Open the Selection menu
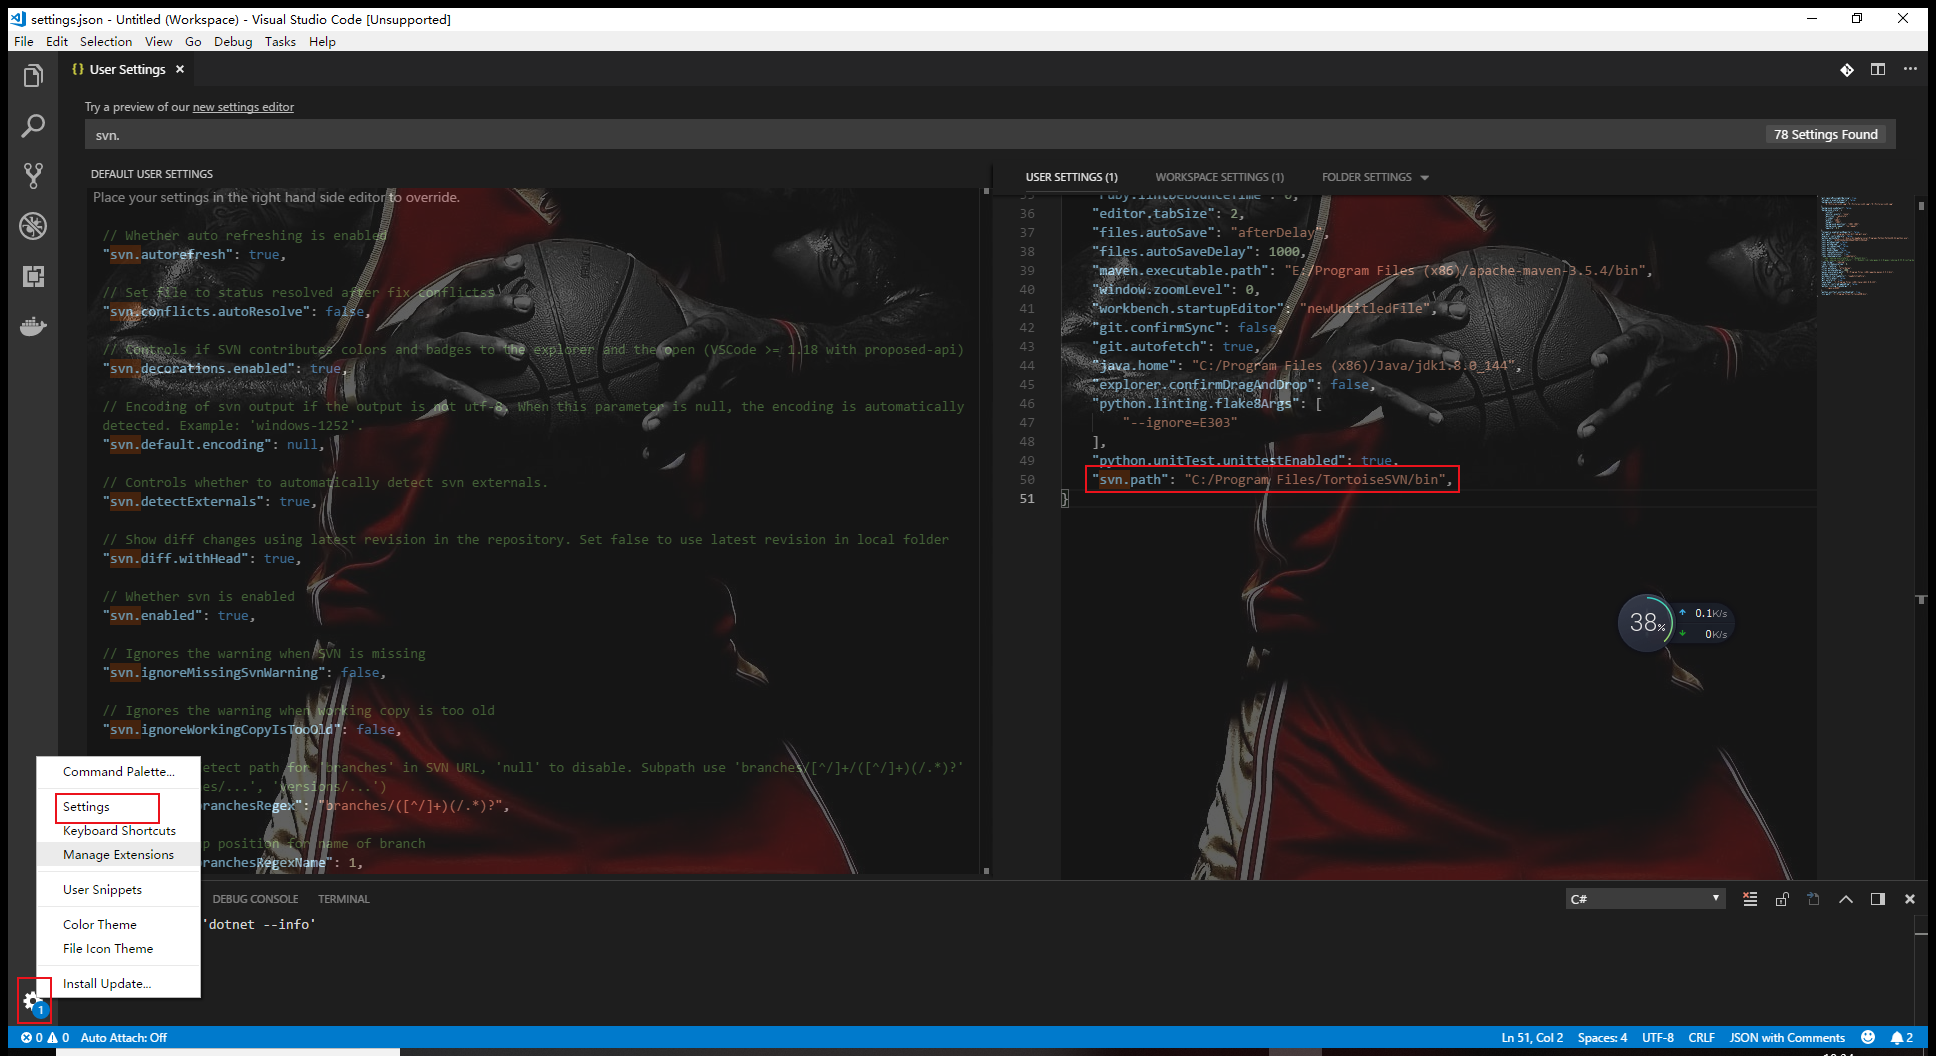Image resolution: width=1936 pixels, height=1056 pixels. [106, 41]
